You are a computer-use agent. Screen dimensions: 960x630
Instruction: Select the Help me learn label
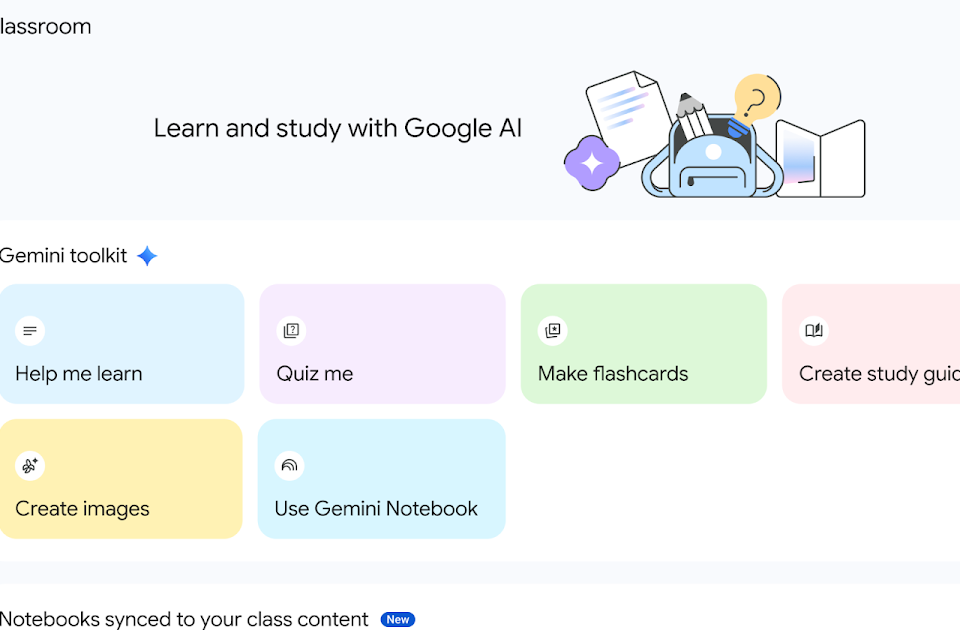[x=79, y=373]
